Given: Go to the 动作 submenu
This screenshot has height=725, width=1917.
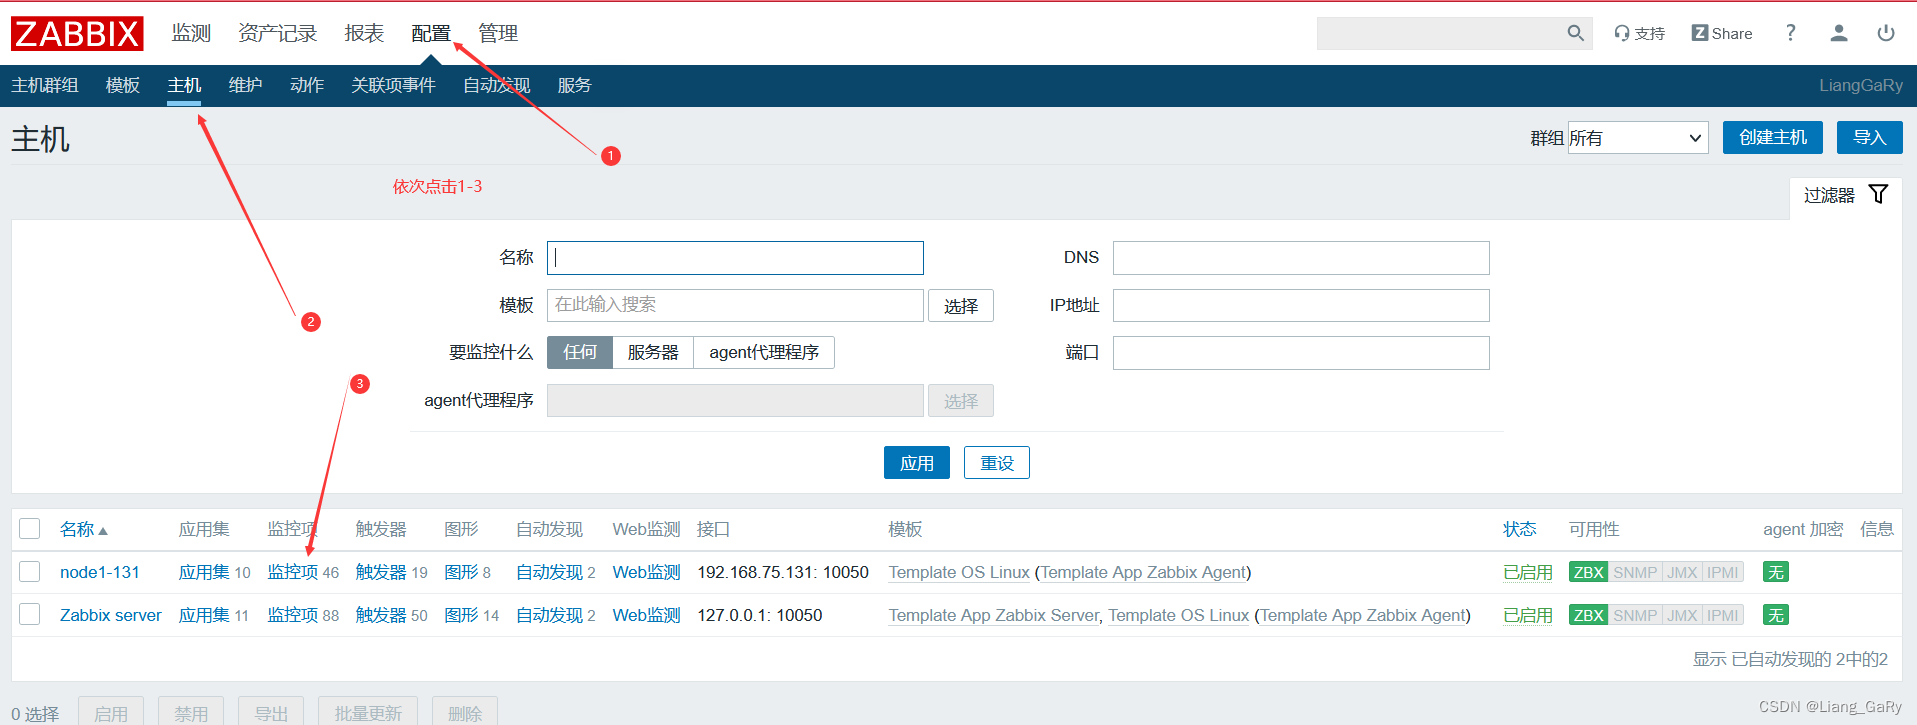Looking at the screenshot, I should [x=307, y=86].
